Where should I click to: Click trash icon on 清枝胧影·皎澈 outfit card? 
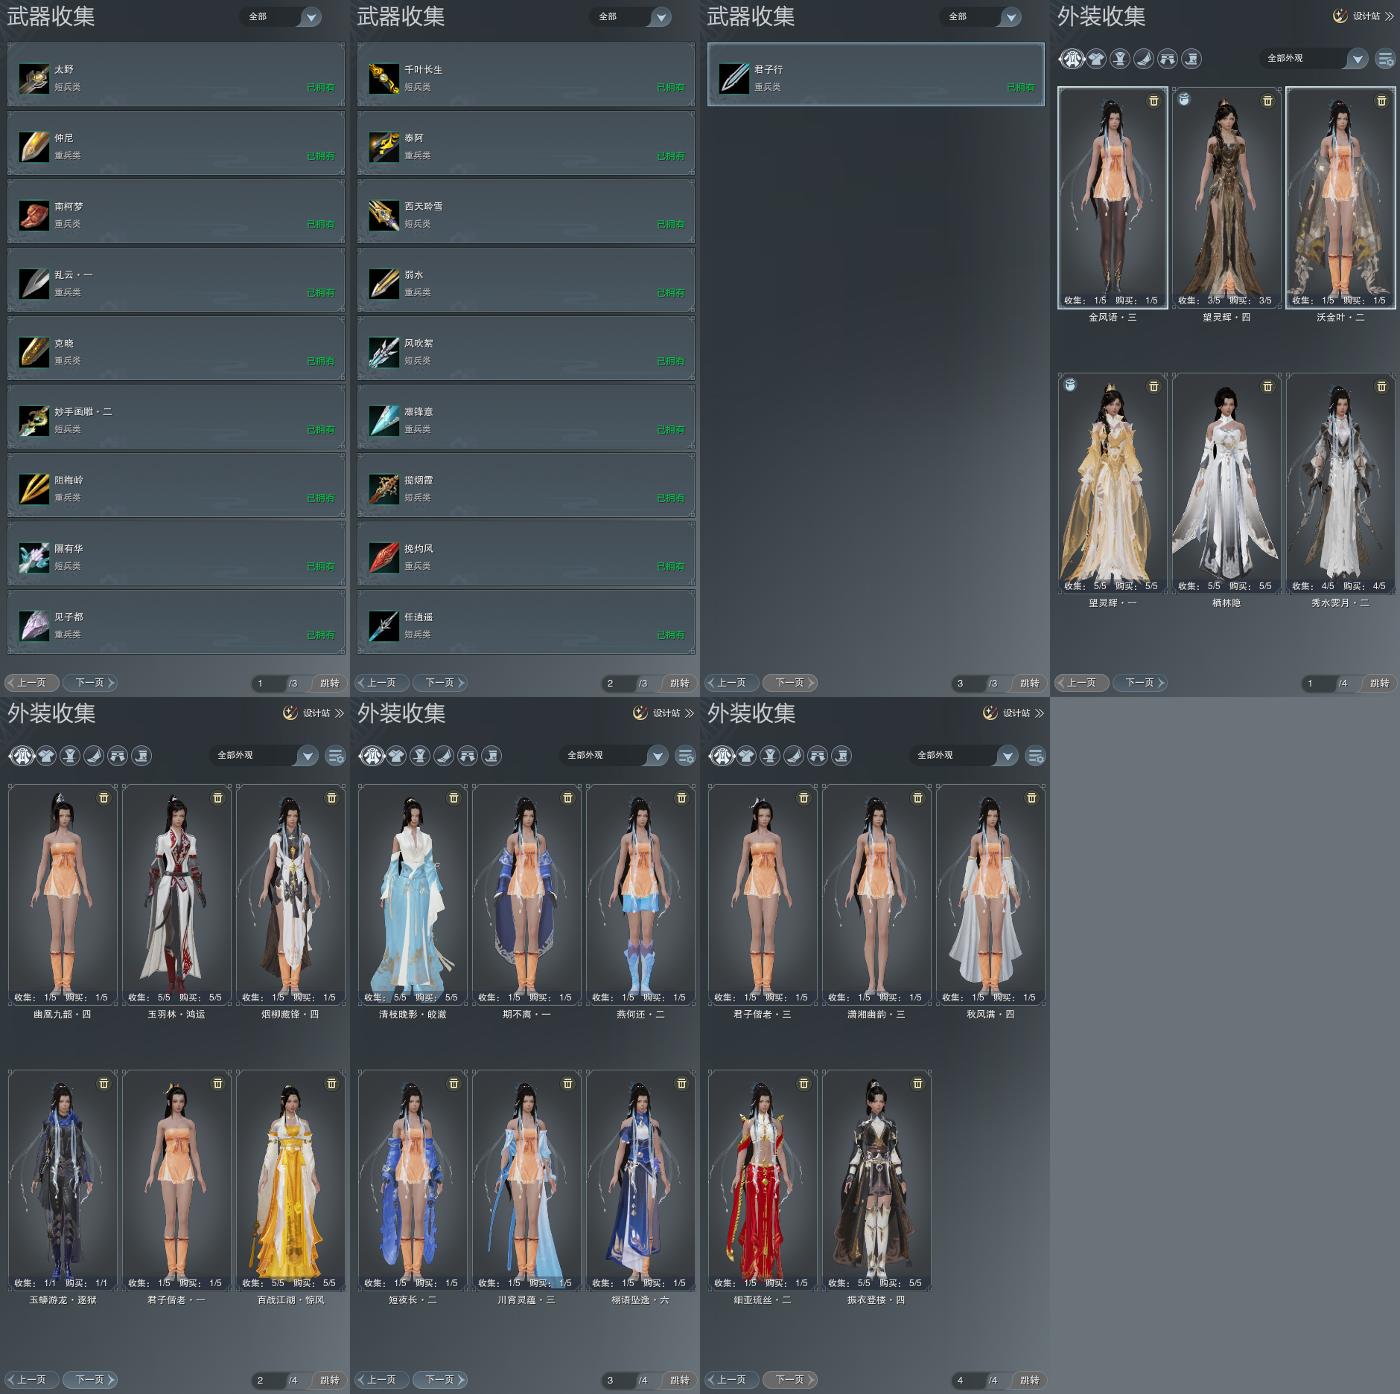tap(454, 798)
